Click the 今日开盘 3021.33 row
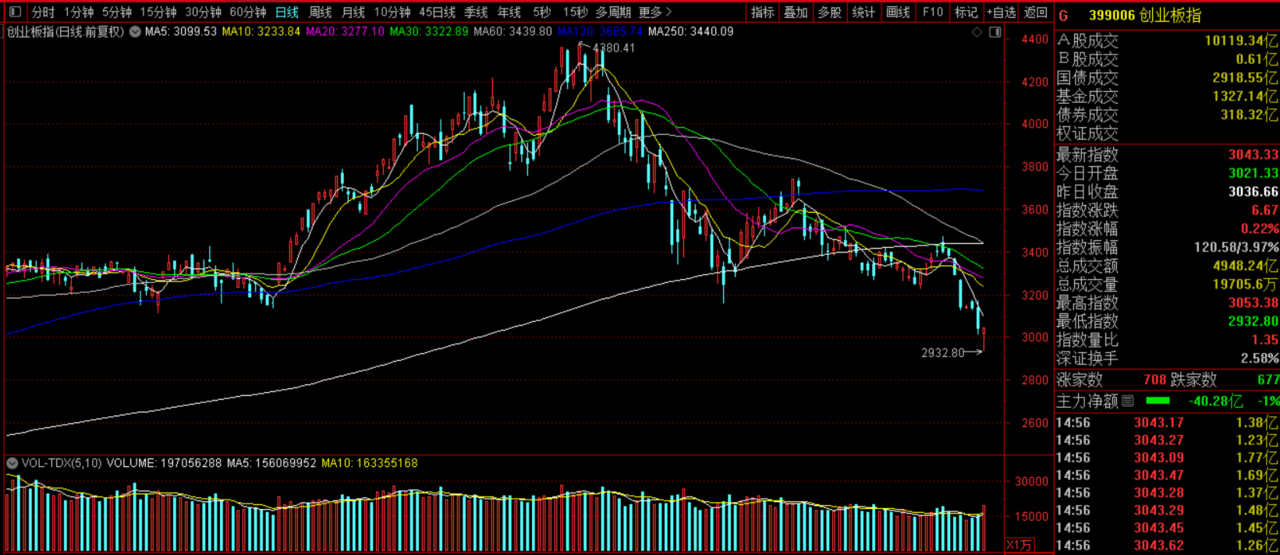Image resolution: width=1280 pixels, height=555 pixels. point(1167,173)
